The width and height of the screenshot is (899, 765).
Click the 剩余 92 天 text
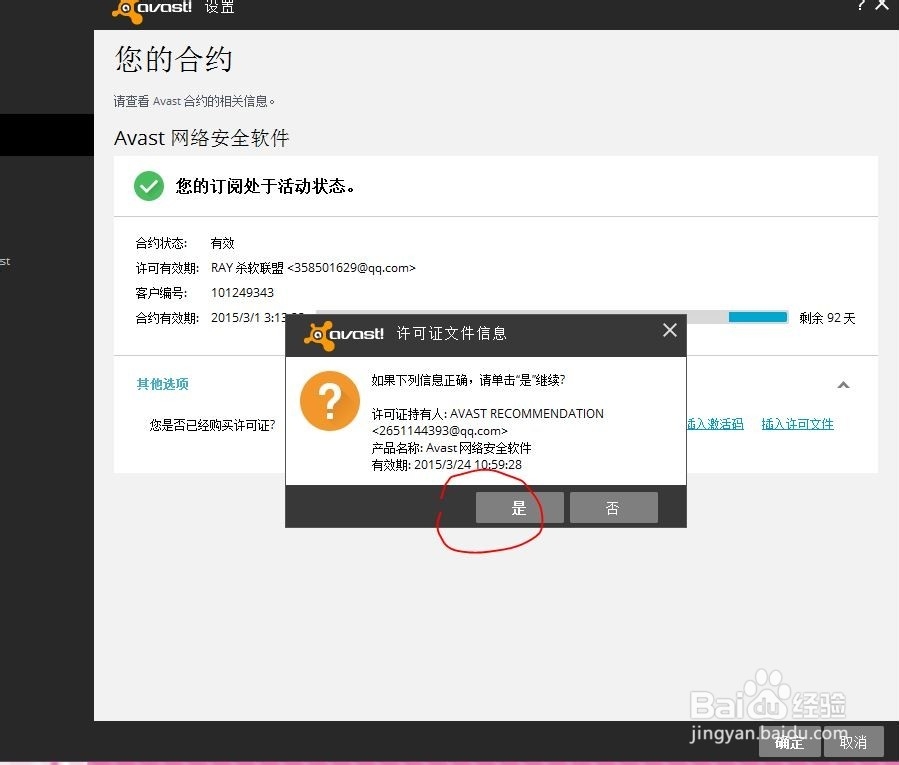pyautogui.click(x=827, y=318)
